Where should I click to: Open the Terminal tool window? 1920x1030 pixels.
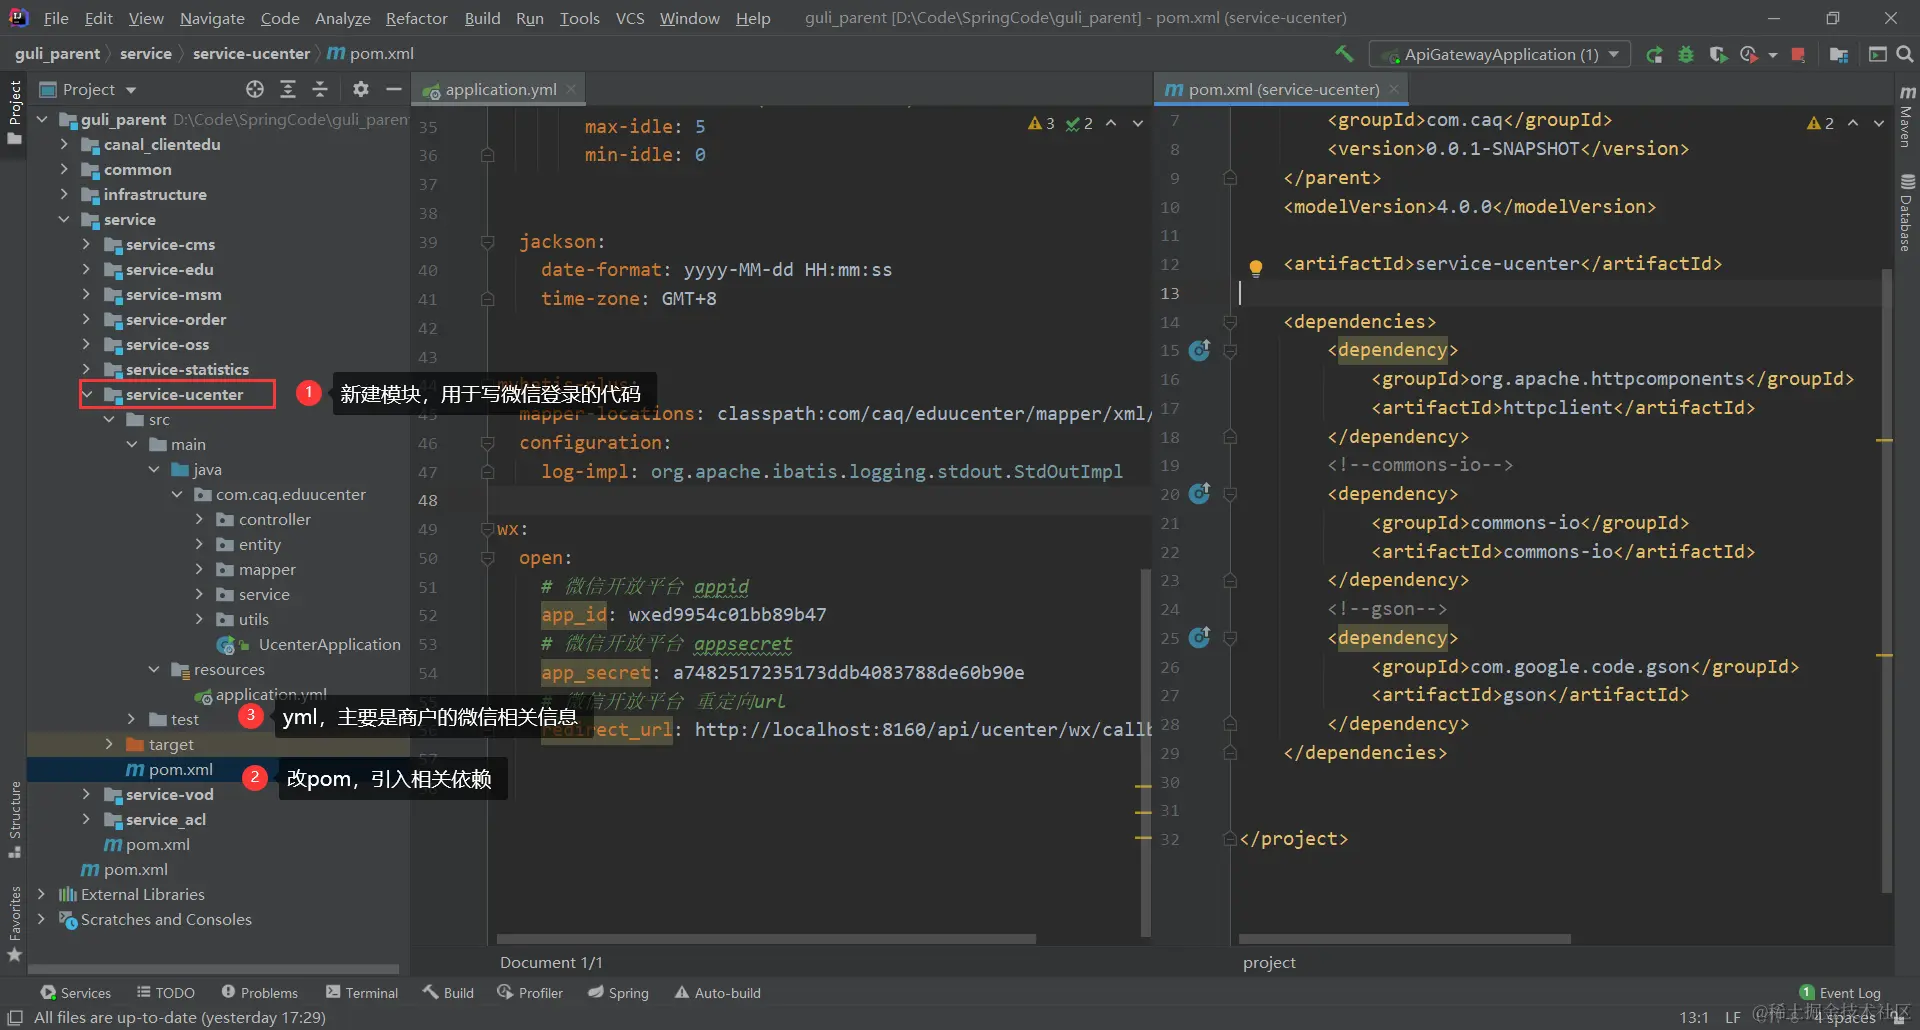click(362, 992)
